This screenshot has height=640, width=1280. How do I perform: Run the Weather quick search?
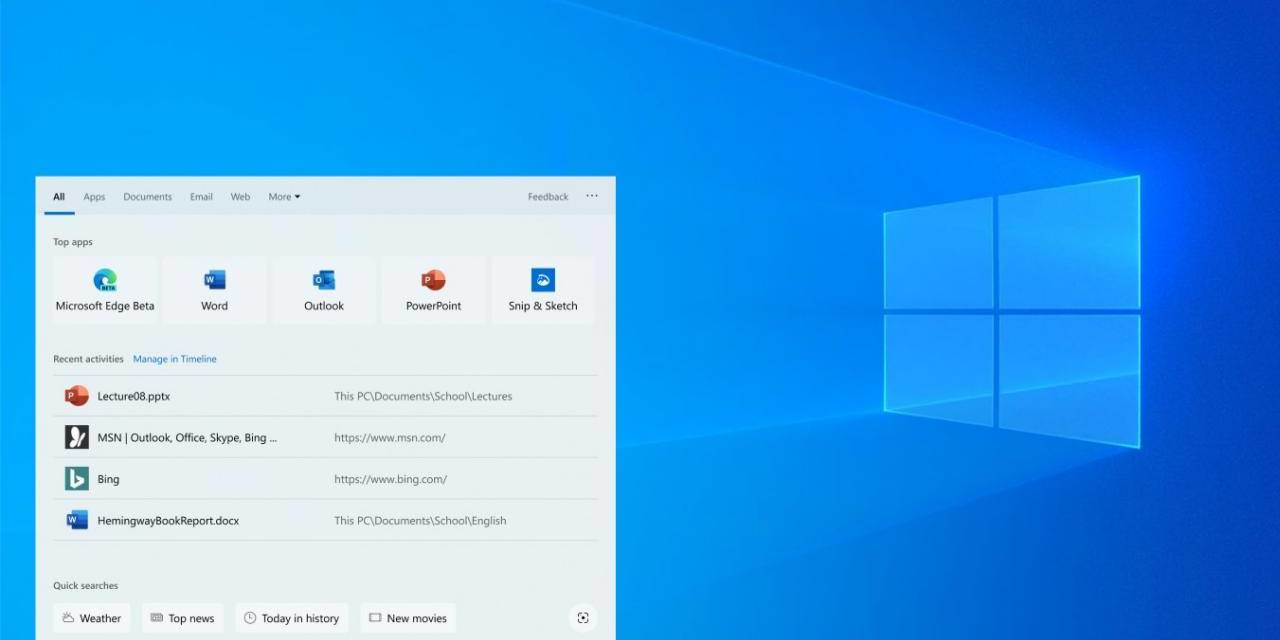point(92,618)
